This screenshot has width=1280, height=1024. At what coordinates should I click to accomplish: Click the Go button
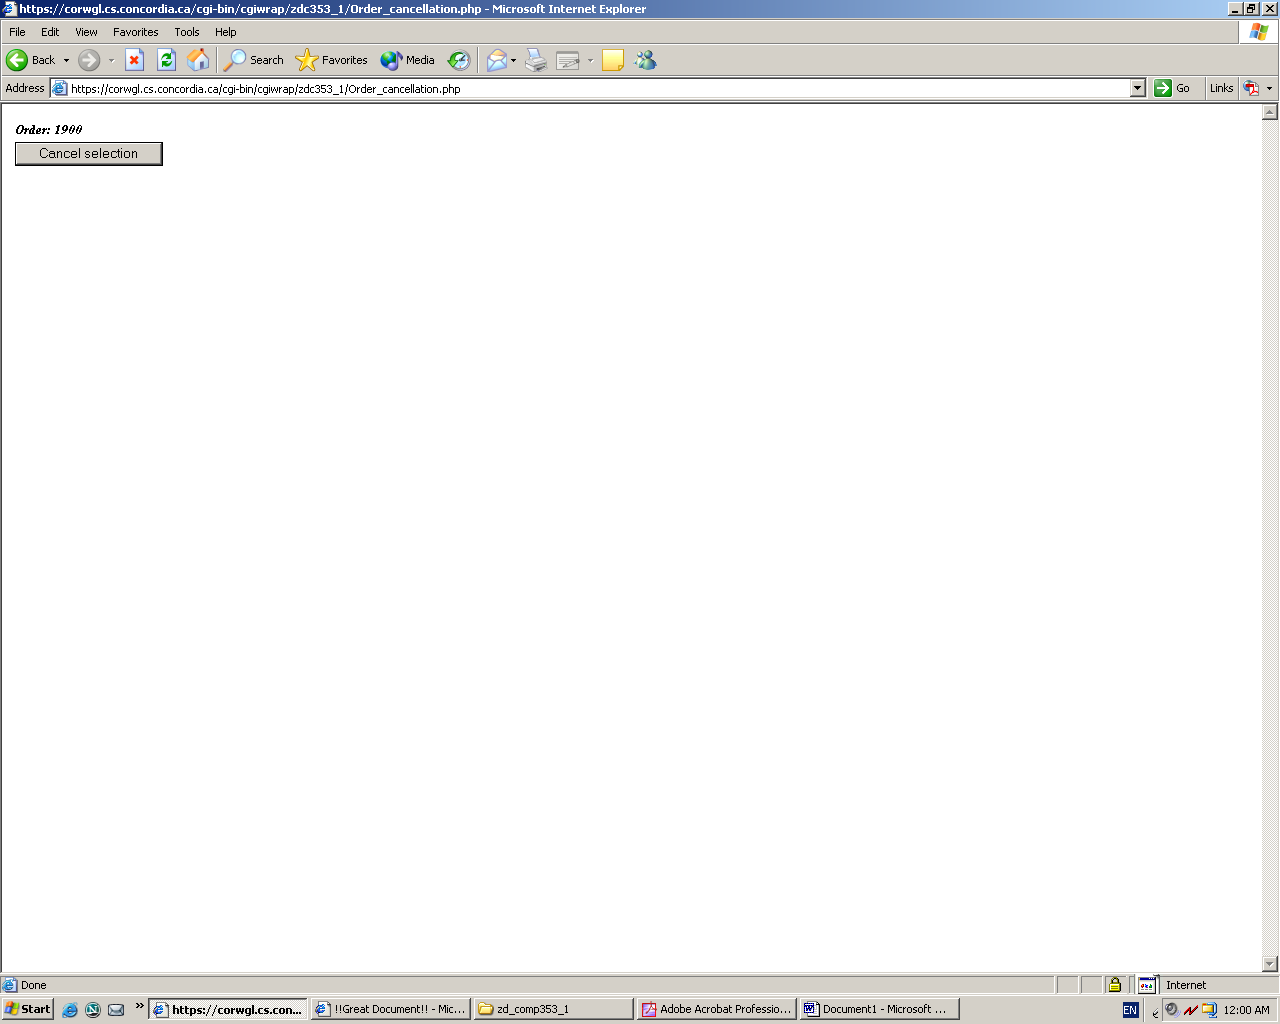click(x=1172, y=88)
